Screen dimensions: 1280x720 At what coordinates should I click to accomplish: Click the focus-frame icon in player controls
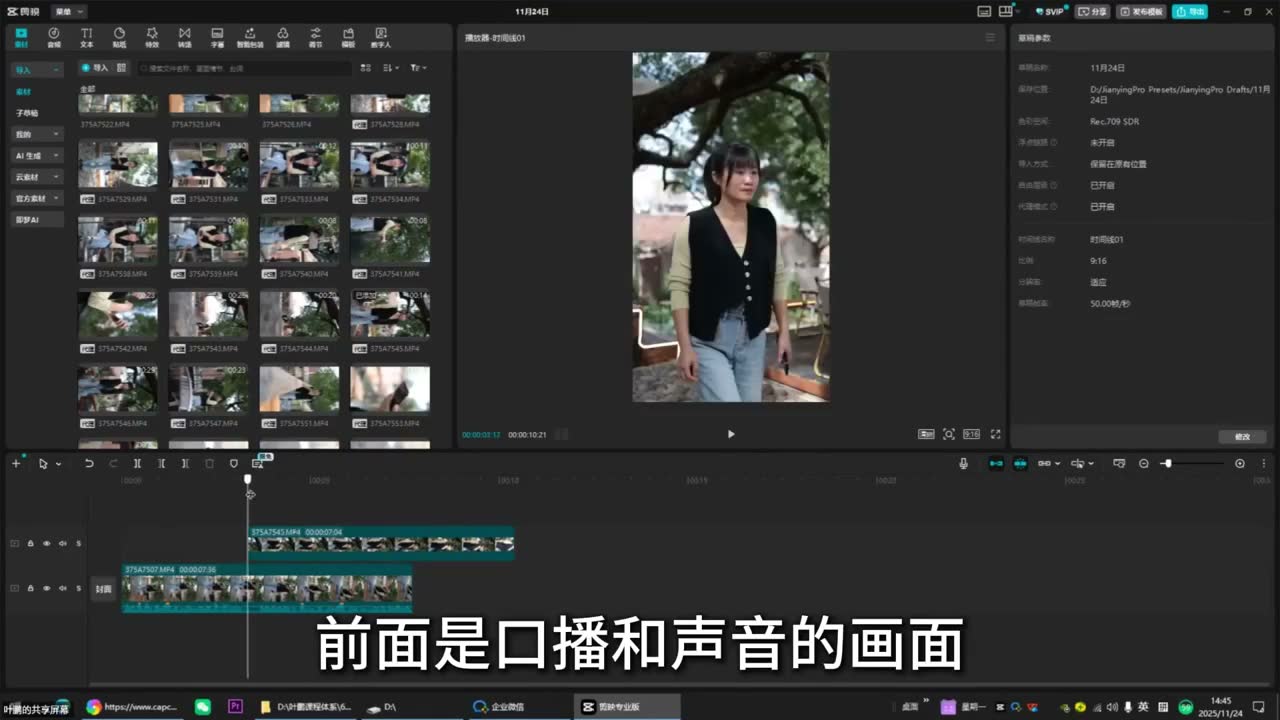[x=949, y=434]
